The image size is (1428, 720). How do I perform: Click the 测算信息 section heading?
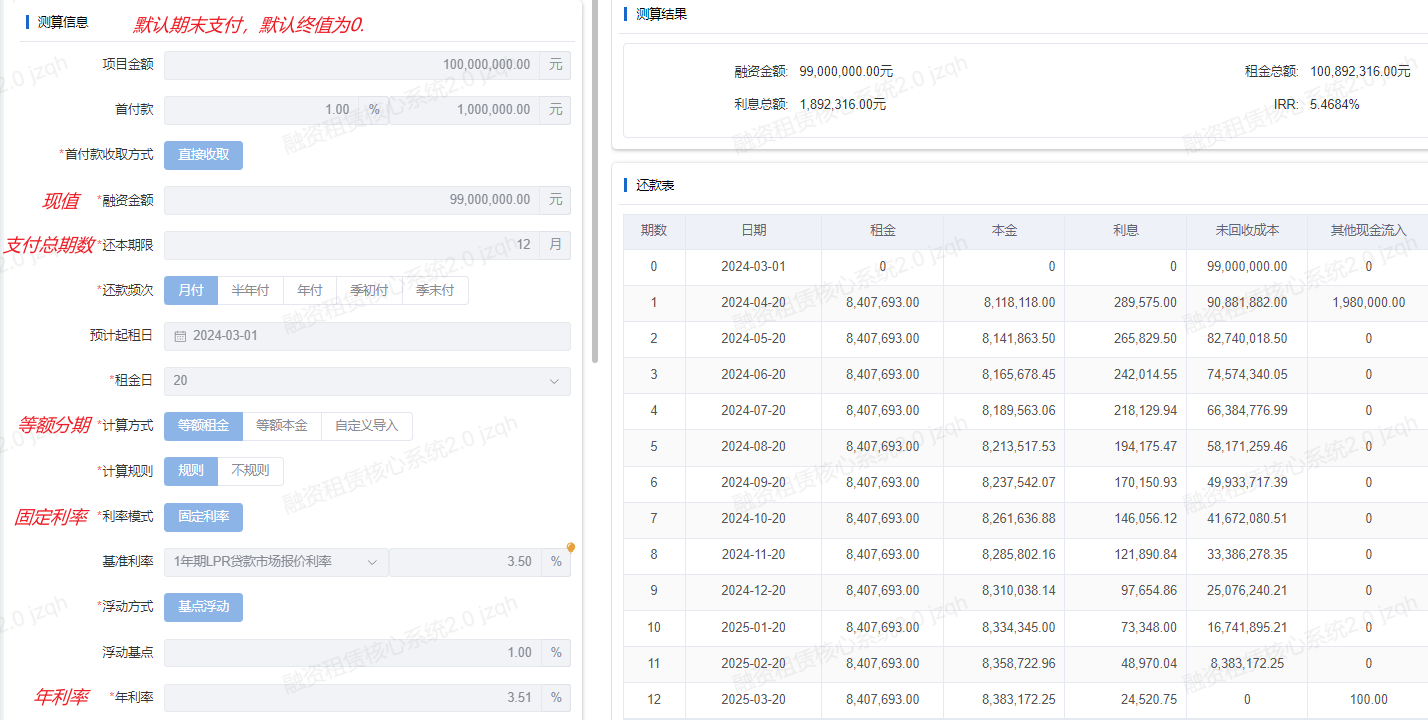click(62, 22)
